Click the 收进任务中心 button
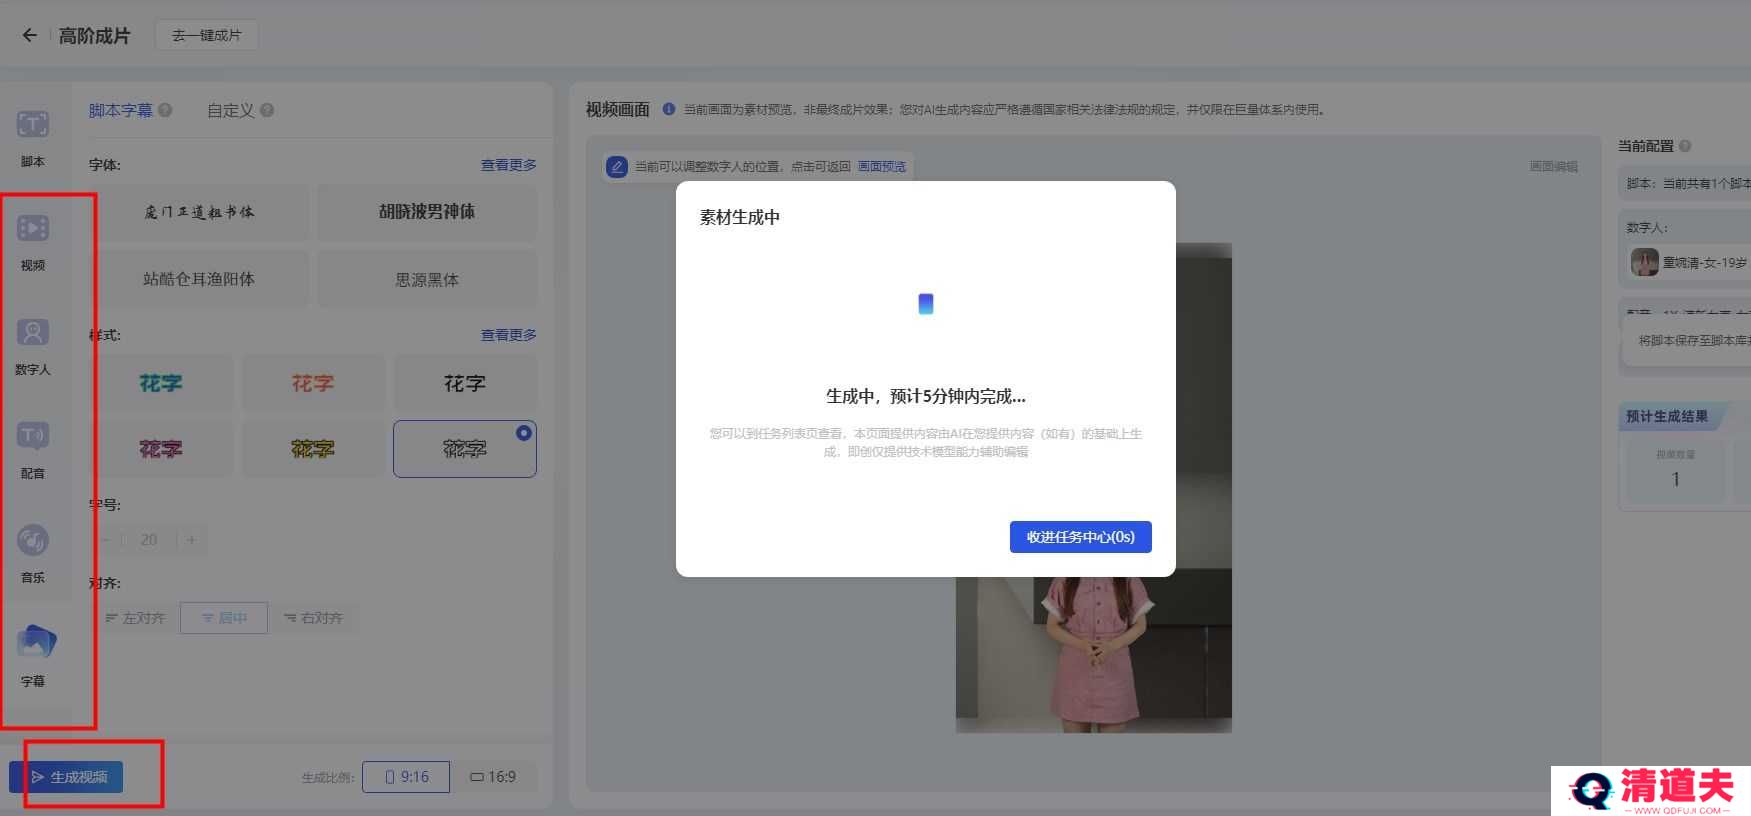Image resolution: width=1751 pixels, height=816 pixels. coord(1080,537)
